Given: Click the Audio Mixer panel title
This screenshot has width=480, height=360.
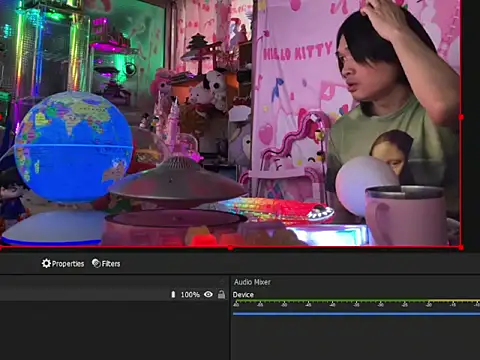Looking at the screenshot, I should 252,282.
